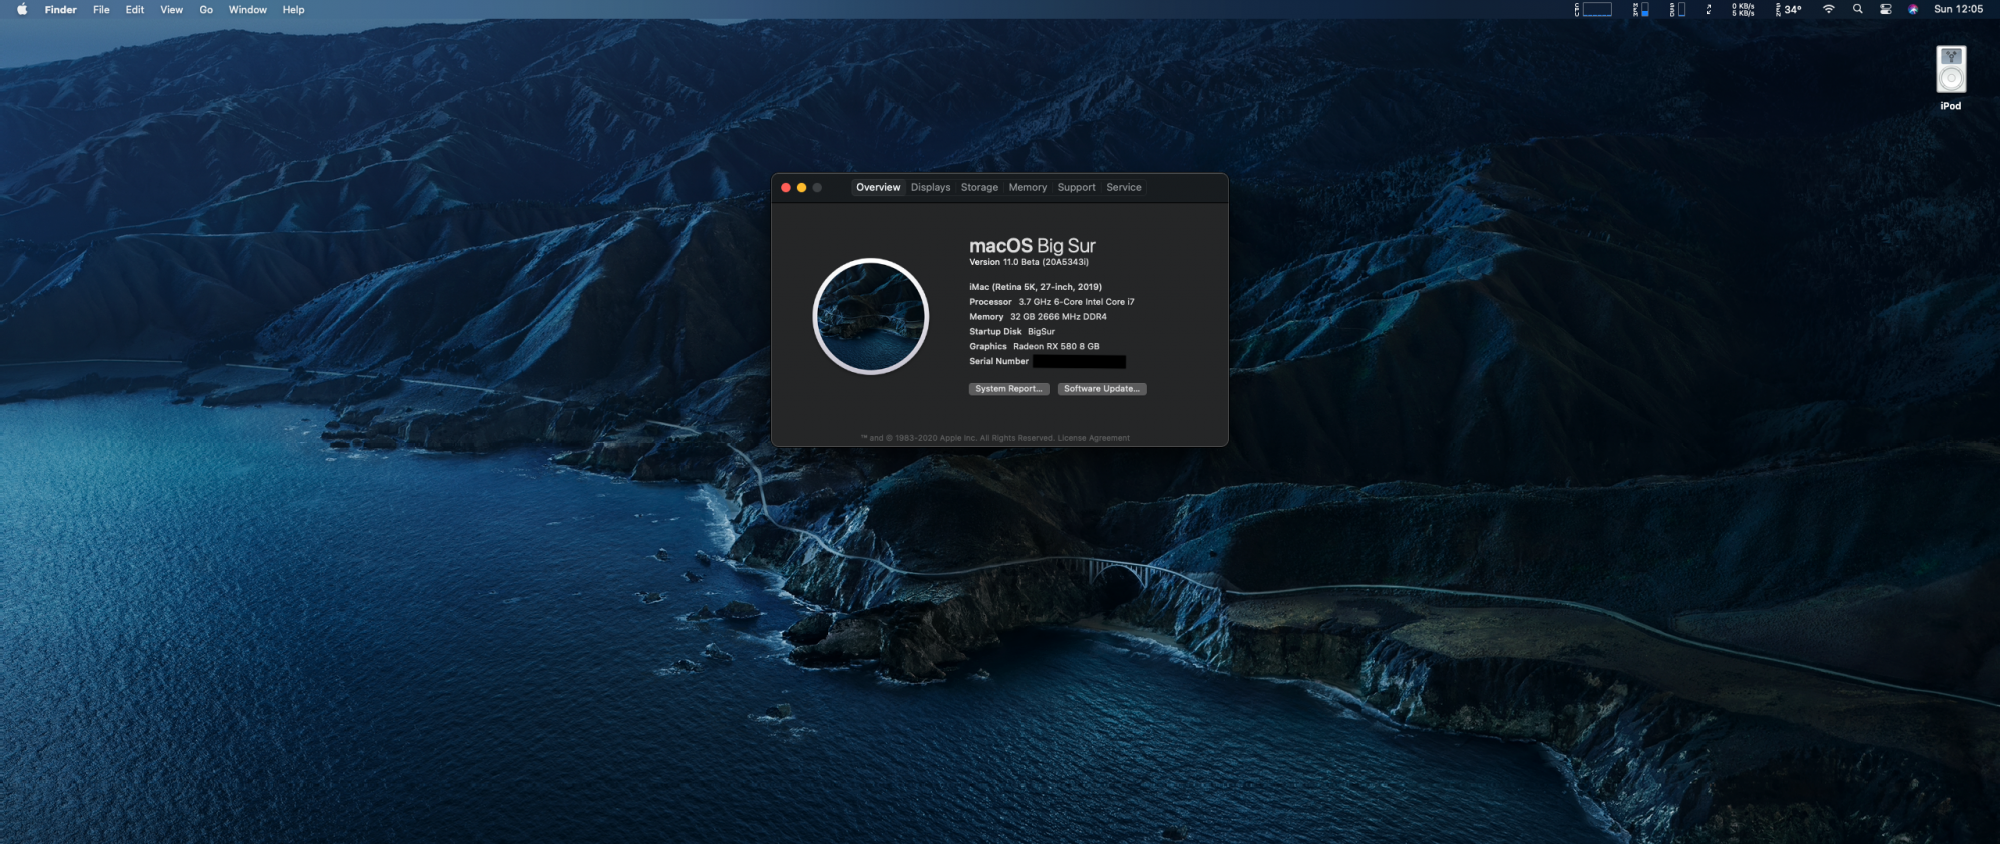Click the graphics value 'Radeon RX 580 8 GB'

1056,347
